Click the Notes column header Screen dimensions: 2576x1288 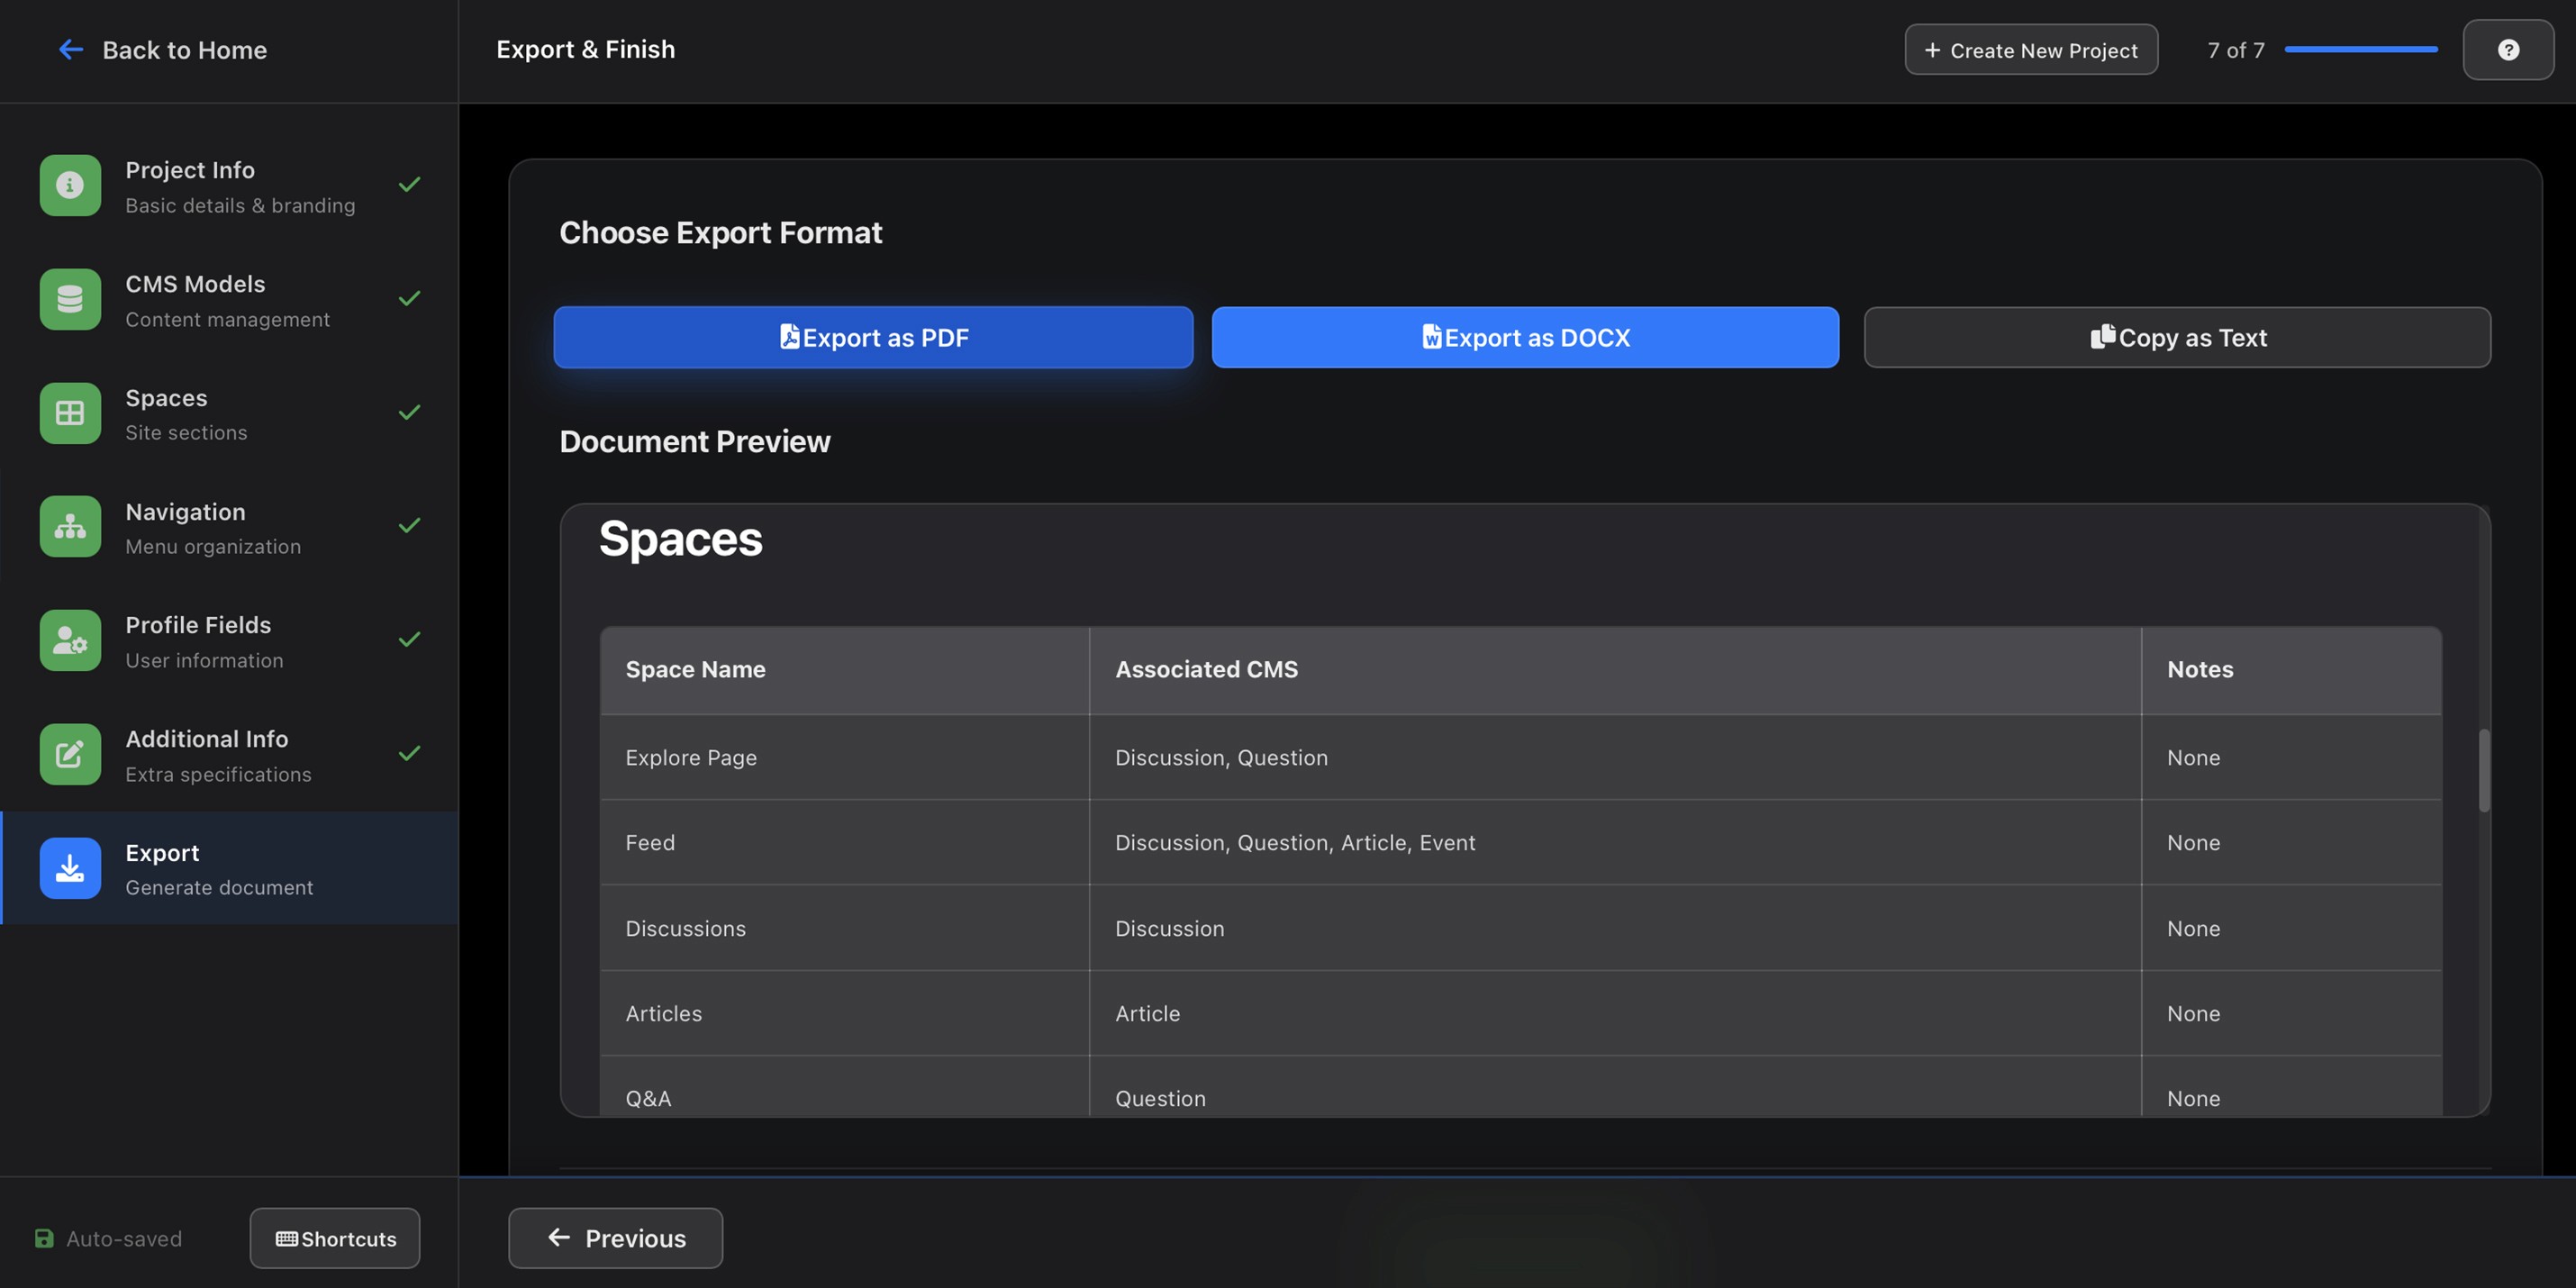pyautogui.click(x=2292, y=669)
